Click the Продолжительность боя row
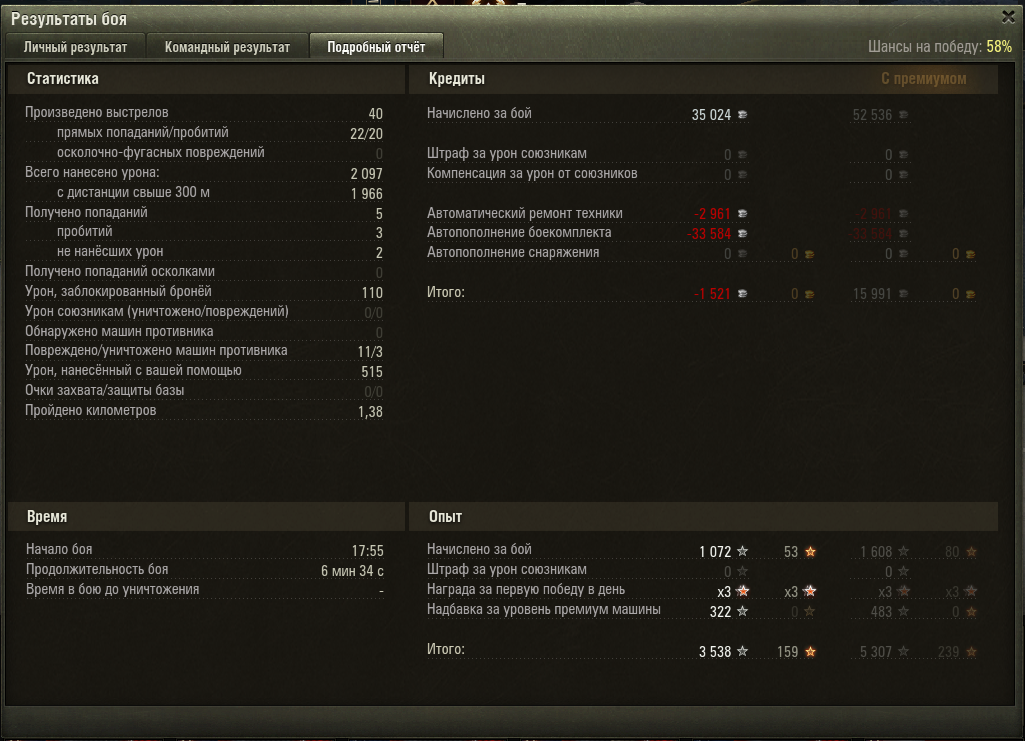Screen dimensions: 1025x741 (205, 570)
